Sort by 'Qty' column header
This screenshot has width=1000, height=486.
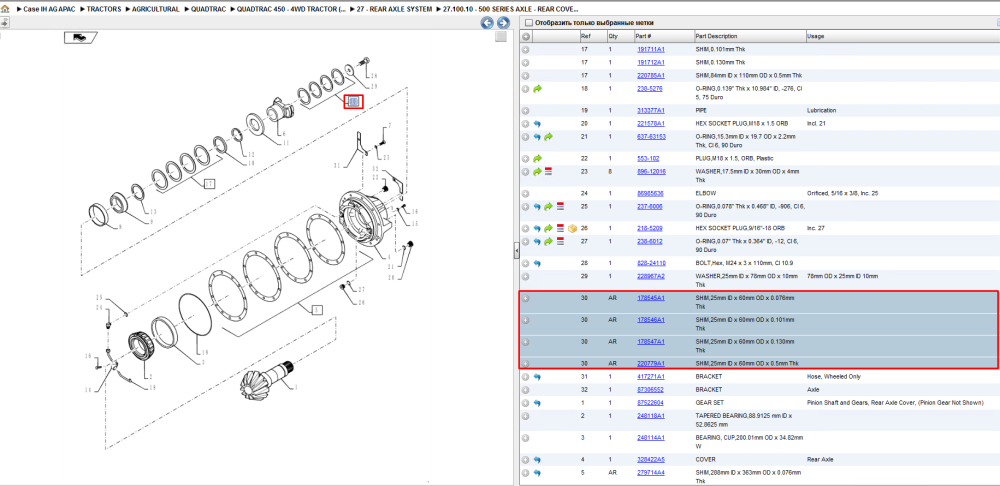619,36
